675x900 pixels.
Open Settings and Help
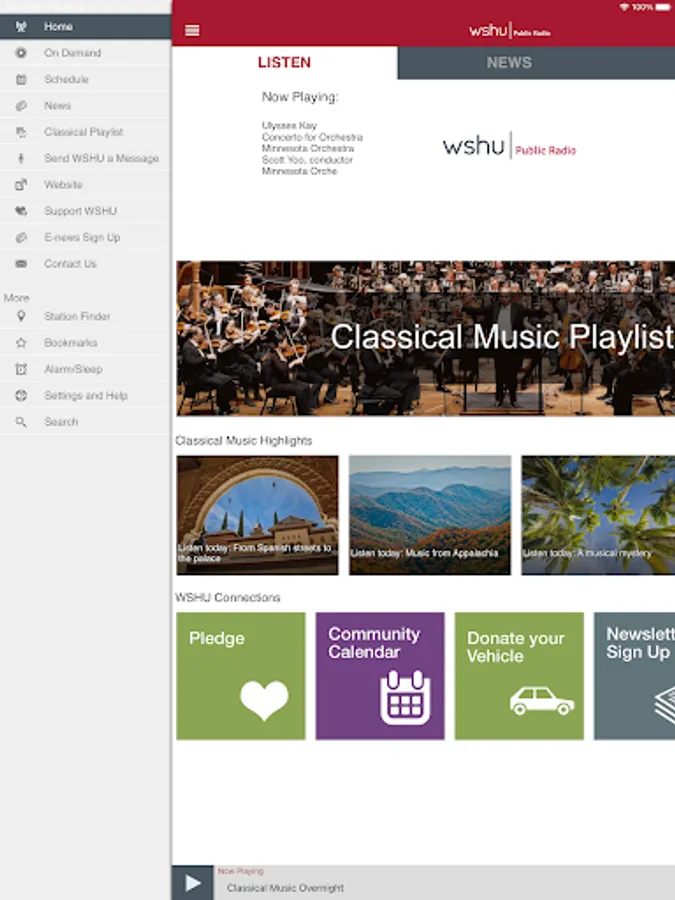point(85,395)
